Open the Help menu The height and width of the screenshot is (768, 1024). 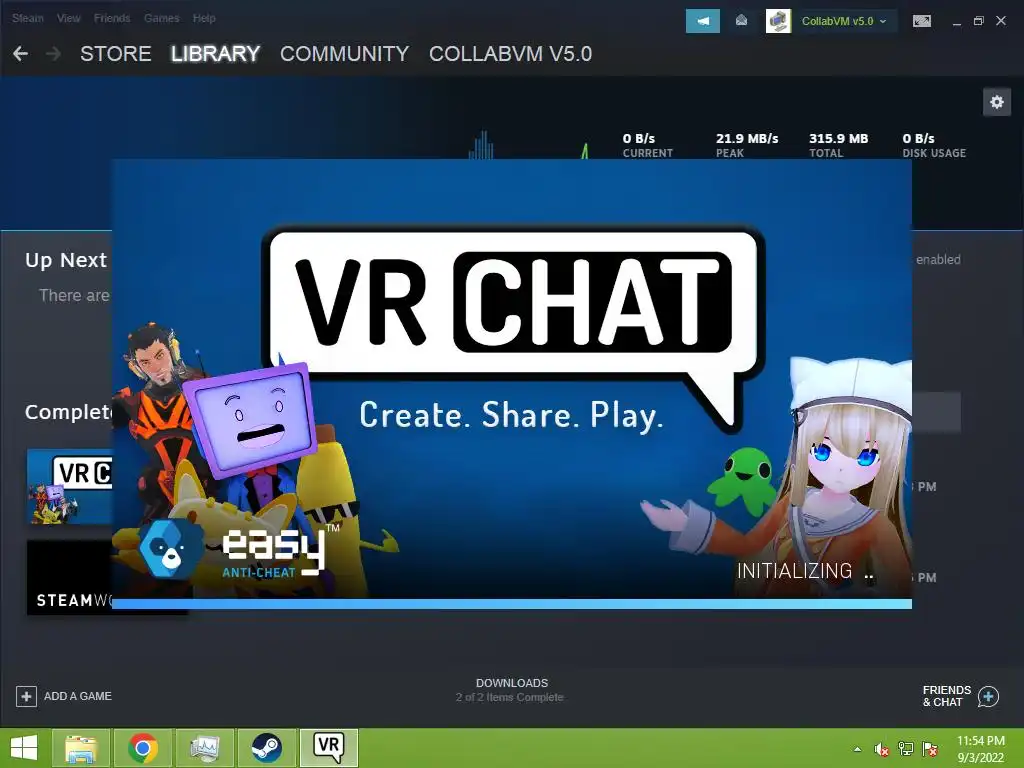[x=204, y=18]
